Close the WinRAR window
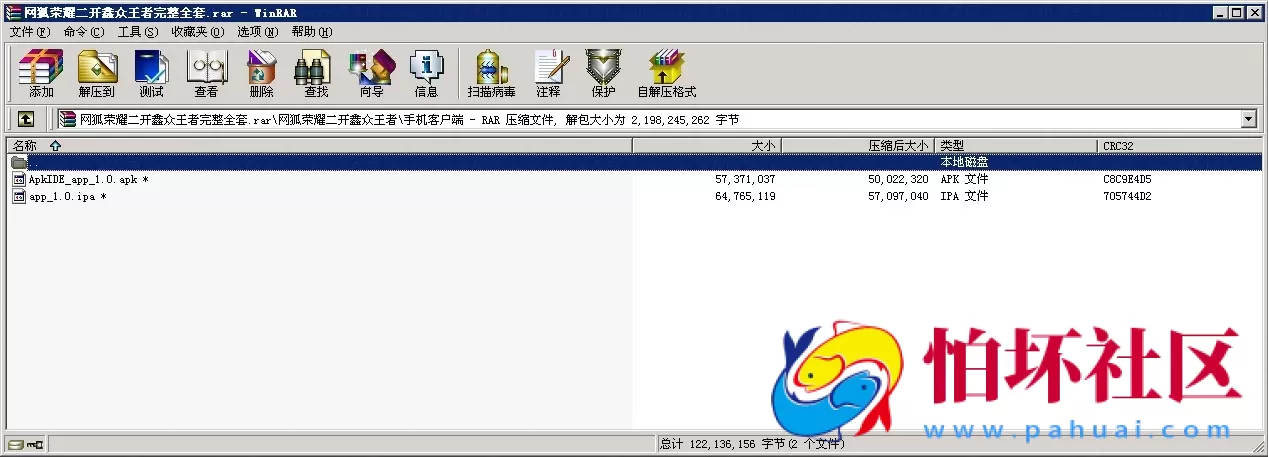The width and height of the screenshot is (1268, 457). [x=1255, y=12]
